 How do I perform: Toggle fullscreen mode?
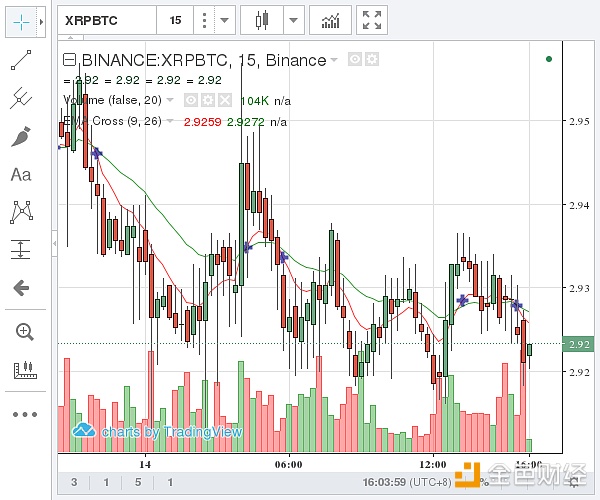pyautogui.click(x=372, y=20)
